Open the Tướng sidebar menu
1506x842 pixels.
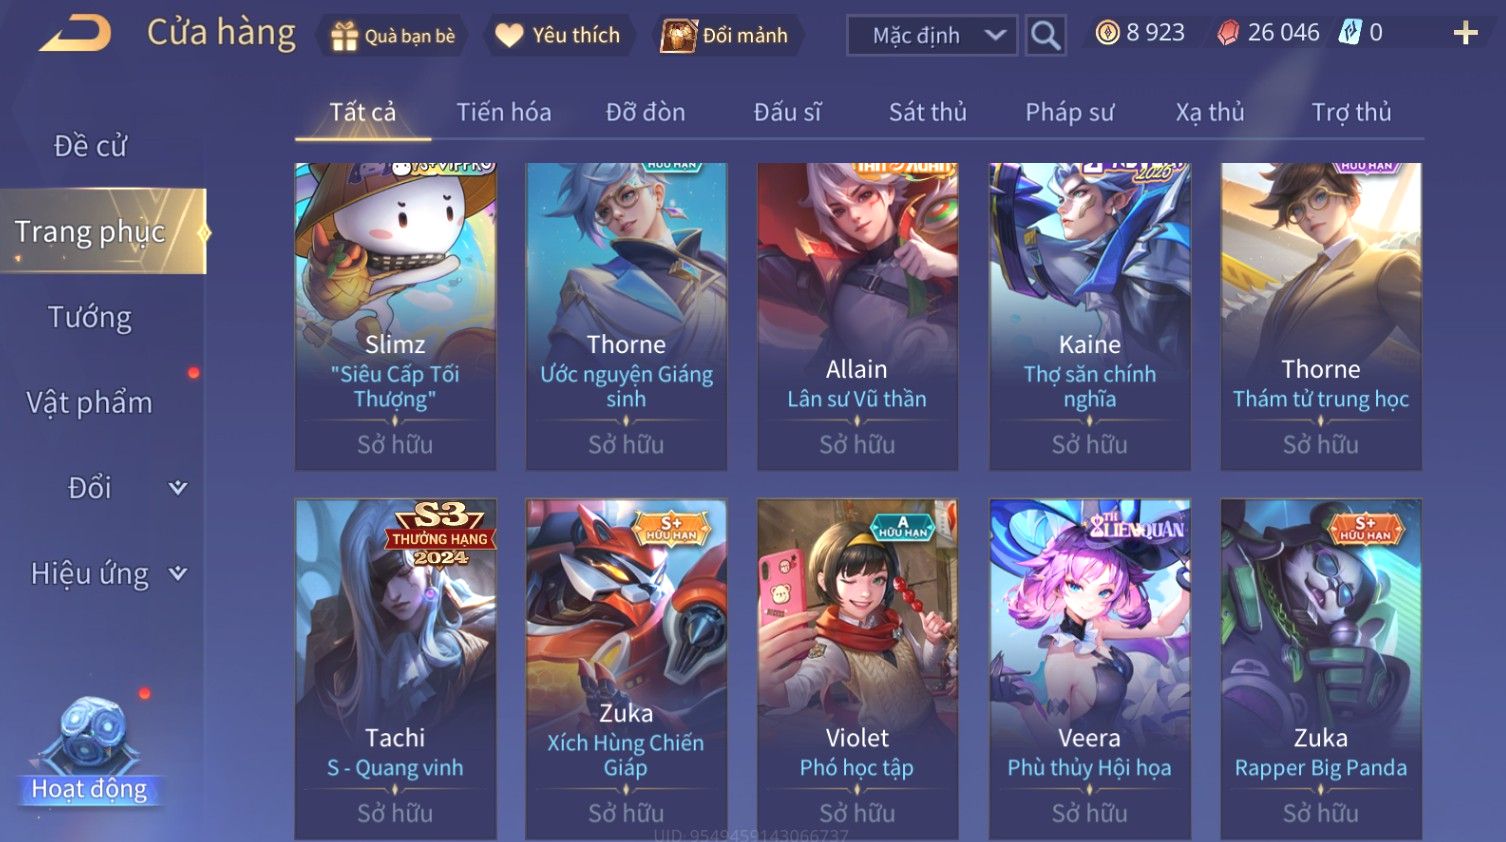[90, 317]
